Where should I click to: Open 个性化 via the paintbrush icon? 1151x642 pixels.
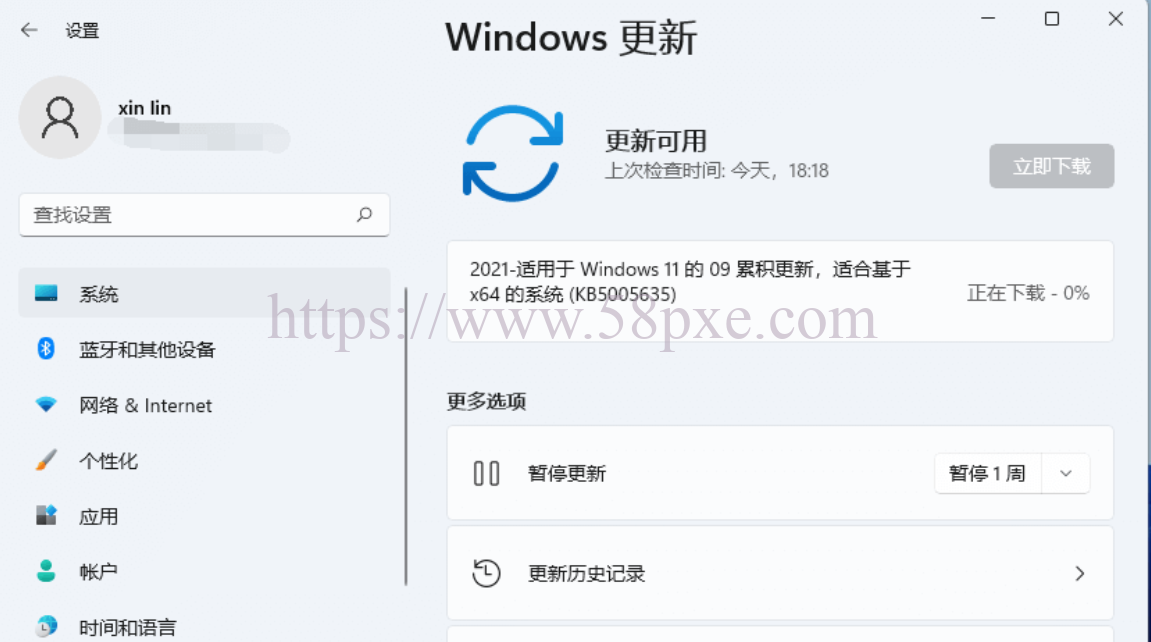pos(46,460)
